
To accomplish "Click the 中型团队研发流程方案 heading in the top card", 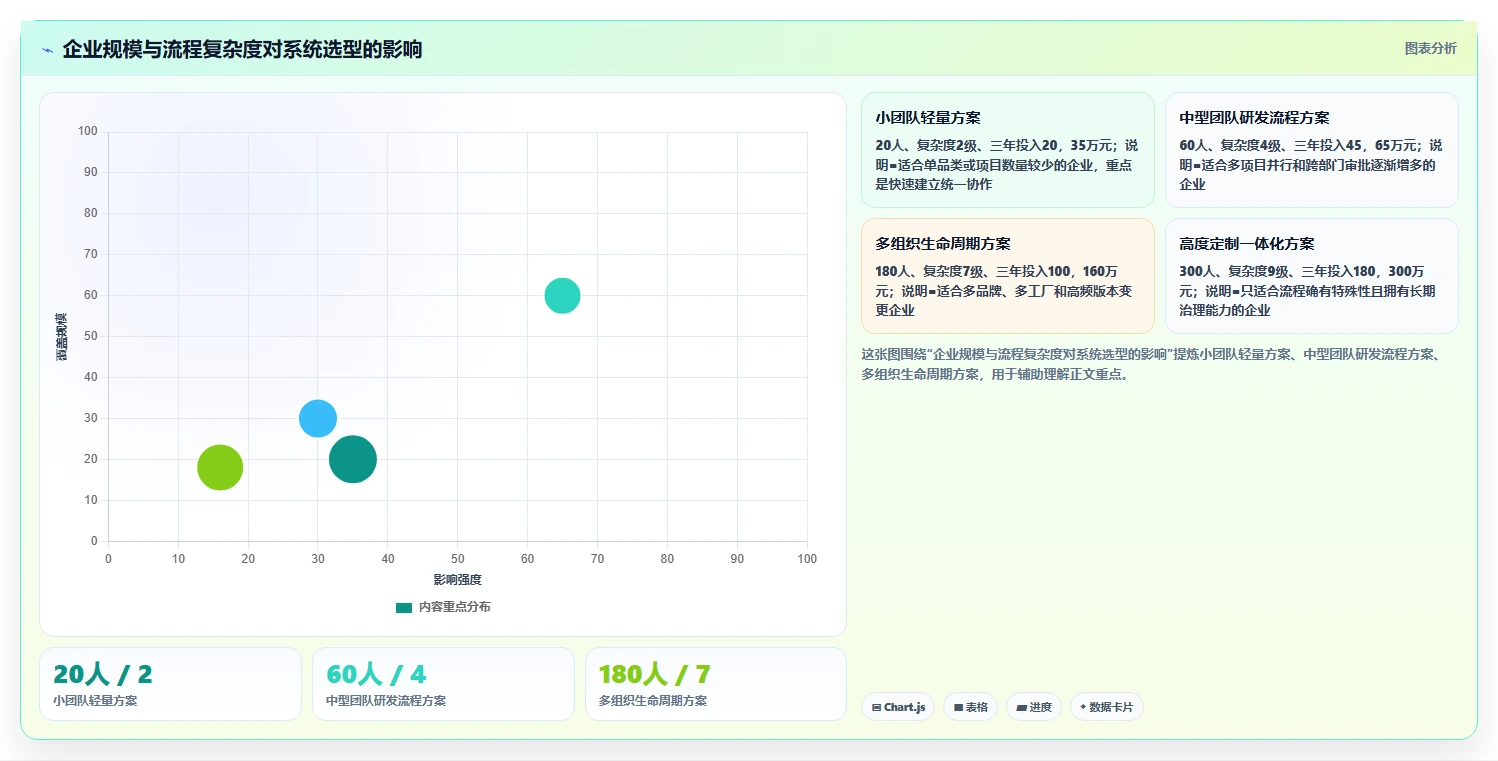I will click(x=1254, y=118).
